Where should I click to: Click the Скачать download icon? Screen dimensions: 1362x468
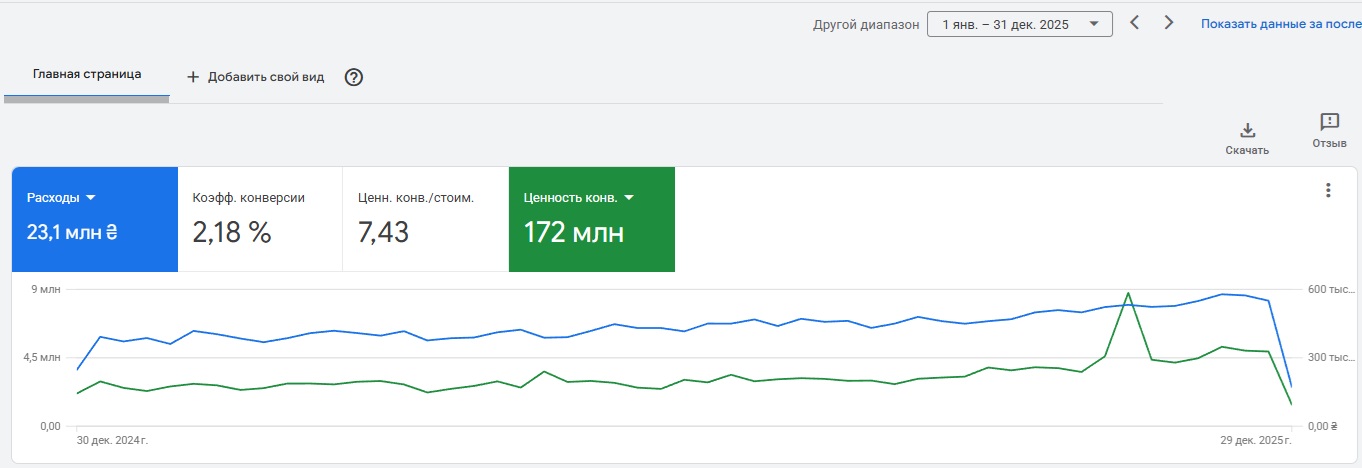[1247, 130]
